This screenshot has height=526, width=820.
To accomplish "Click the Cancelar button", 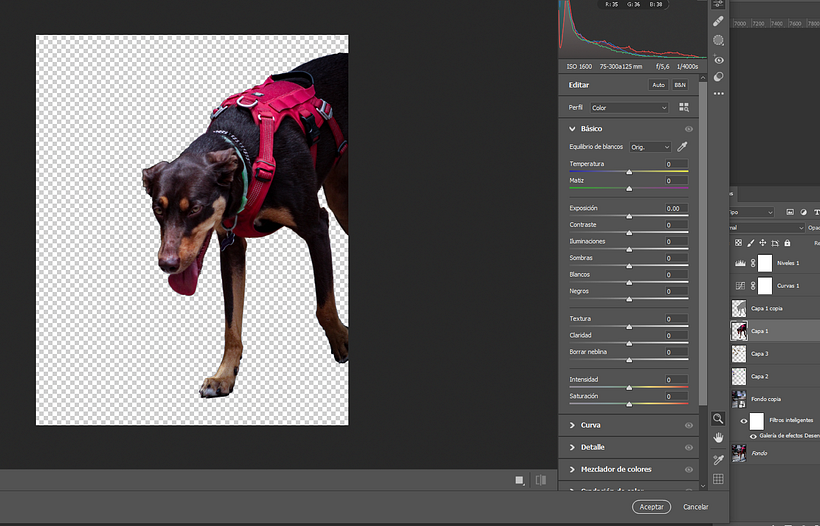I will (696, 507).
